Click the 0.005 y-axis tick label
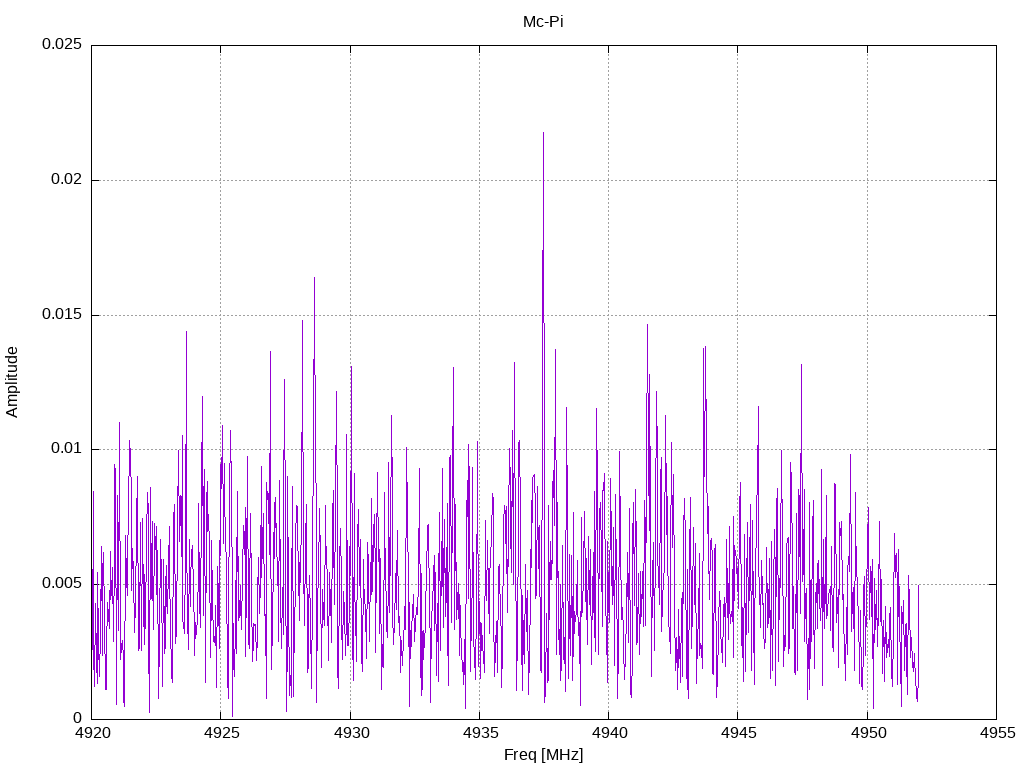Screen dimensions: 1024x768 point(61,584)
